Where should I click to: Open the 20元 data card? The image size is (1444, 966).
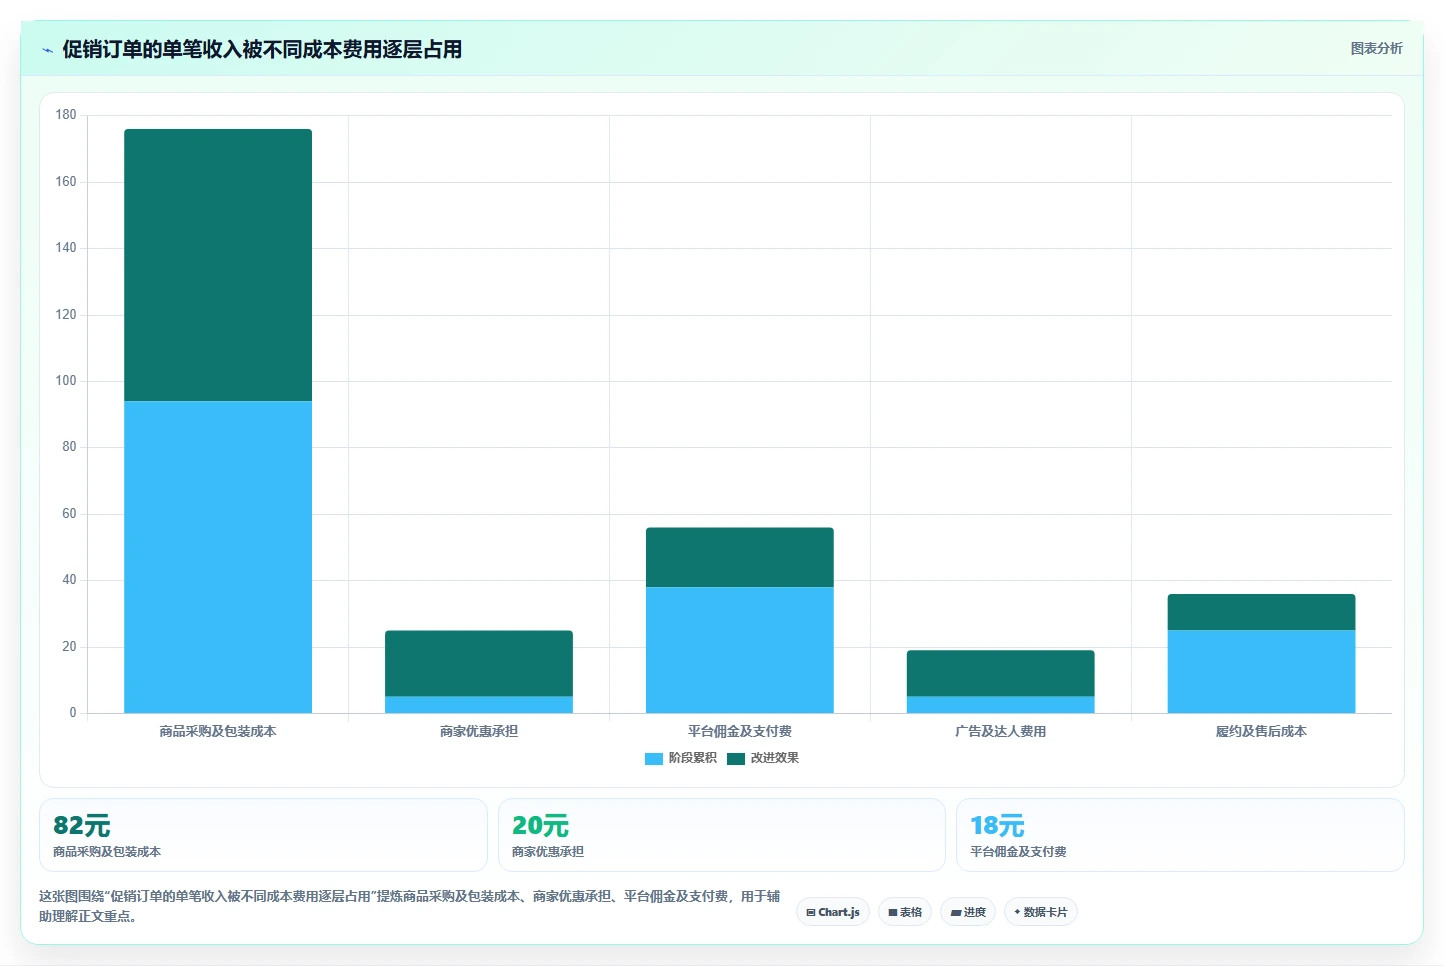click(x=721, y=835)
